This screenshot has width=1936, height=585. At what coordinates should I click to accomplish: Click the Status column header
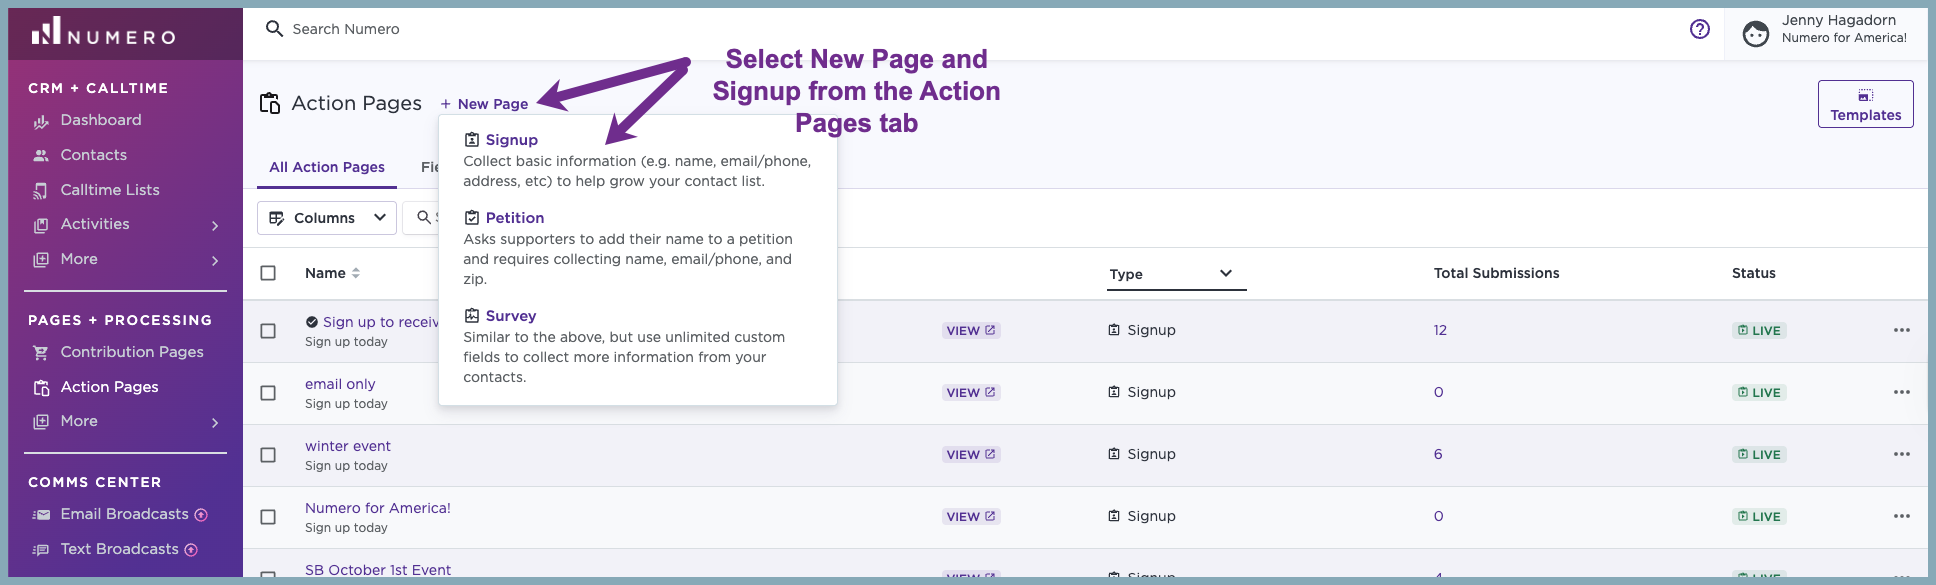coord(1754,273)
